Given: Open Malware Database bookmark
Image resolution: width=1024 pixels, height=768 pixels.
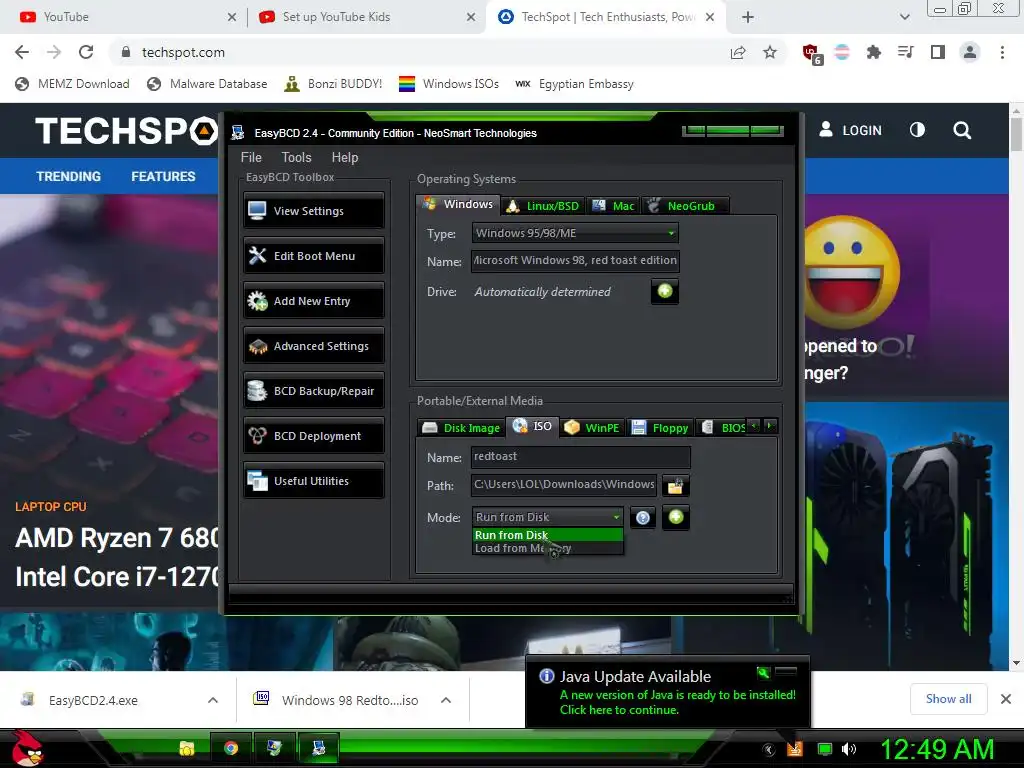Looking at the screenshot, I should pos(207,84).
